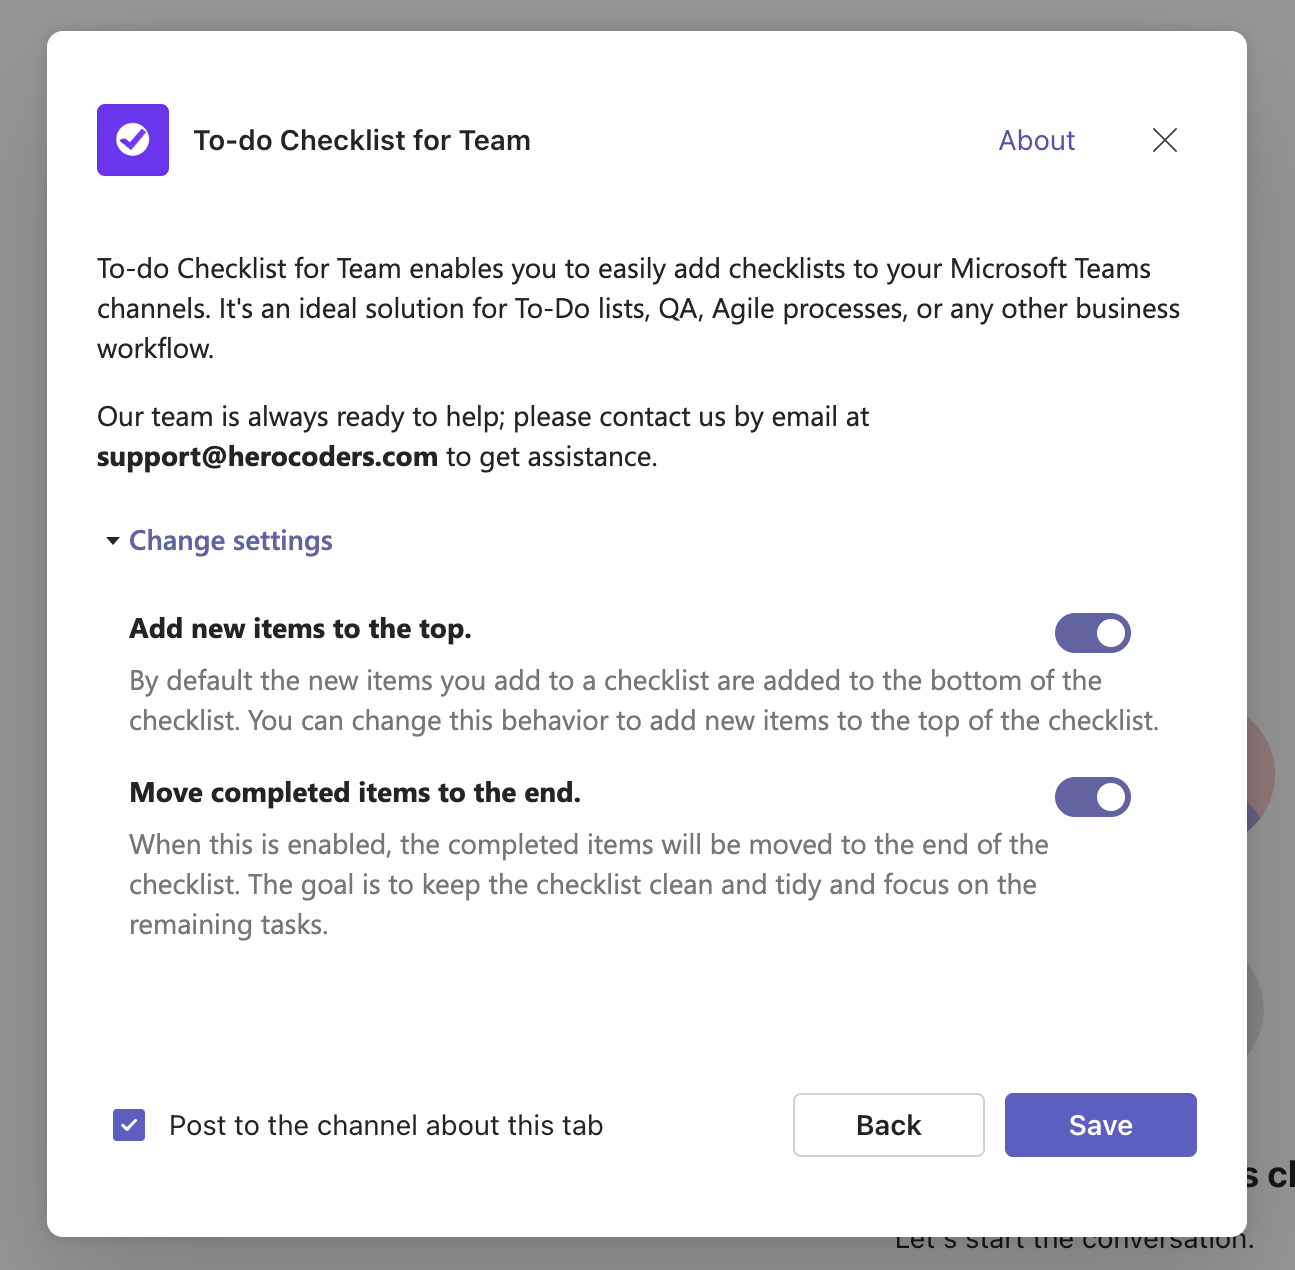
Task: Save the checklist tab settings
Action: tap(1100, 1125)
